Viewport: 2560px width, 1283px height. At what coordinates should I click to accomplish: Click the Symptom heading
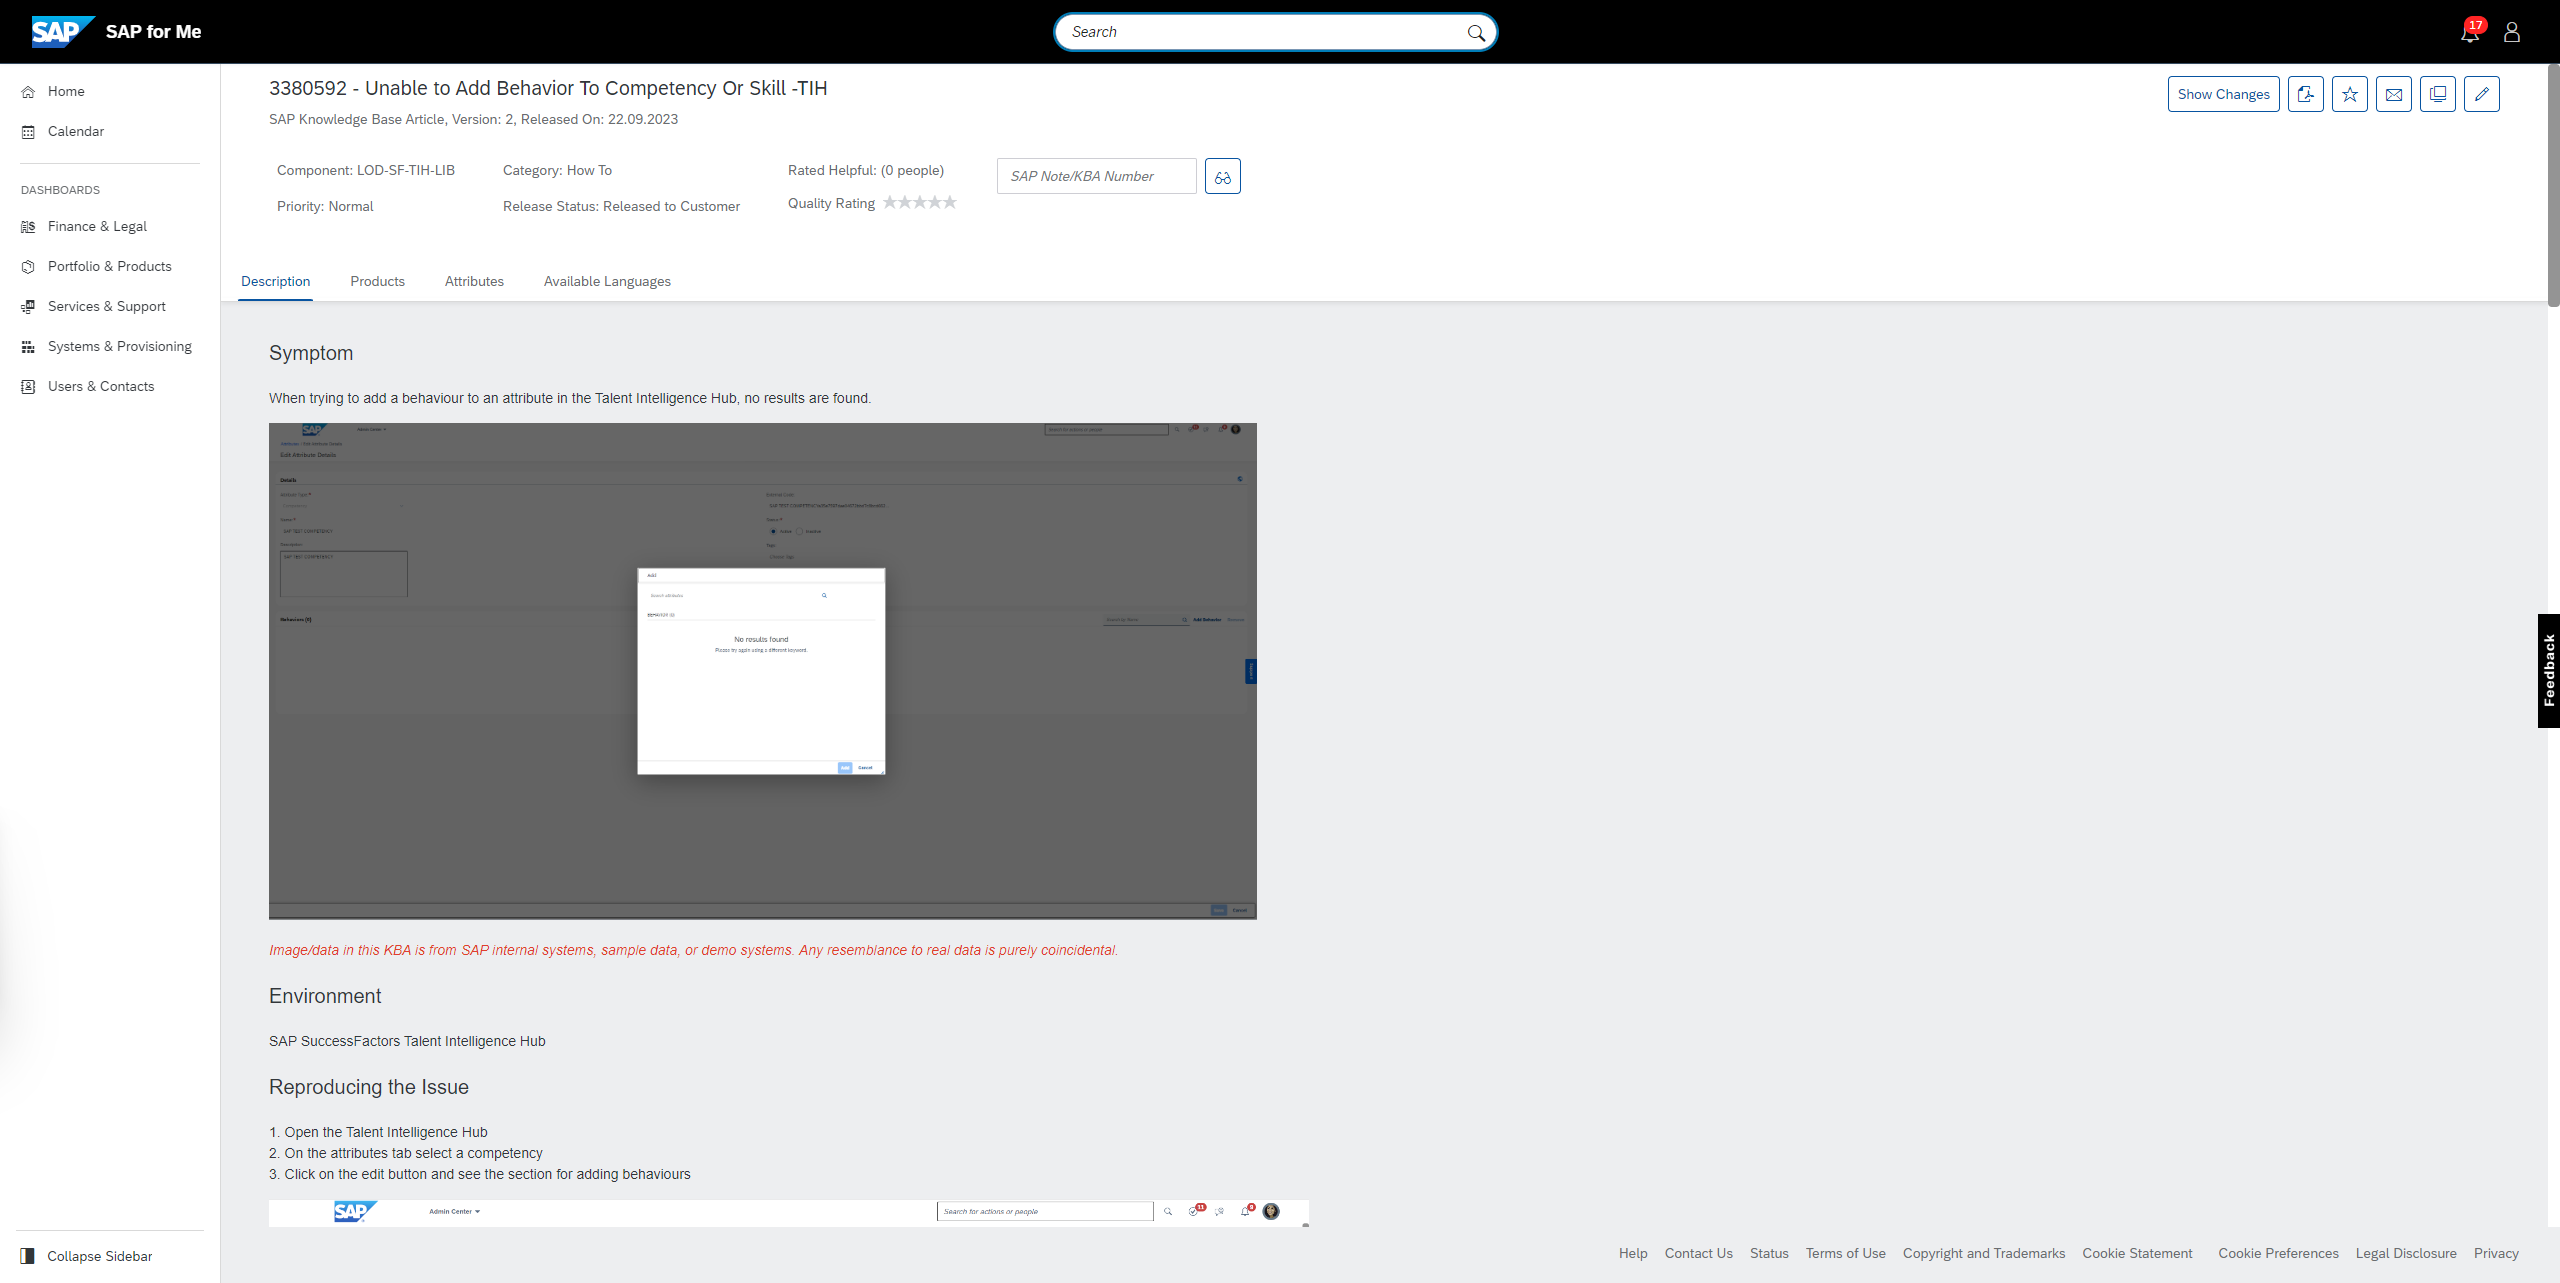point(311,353)
